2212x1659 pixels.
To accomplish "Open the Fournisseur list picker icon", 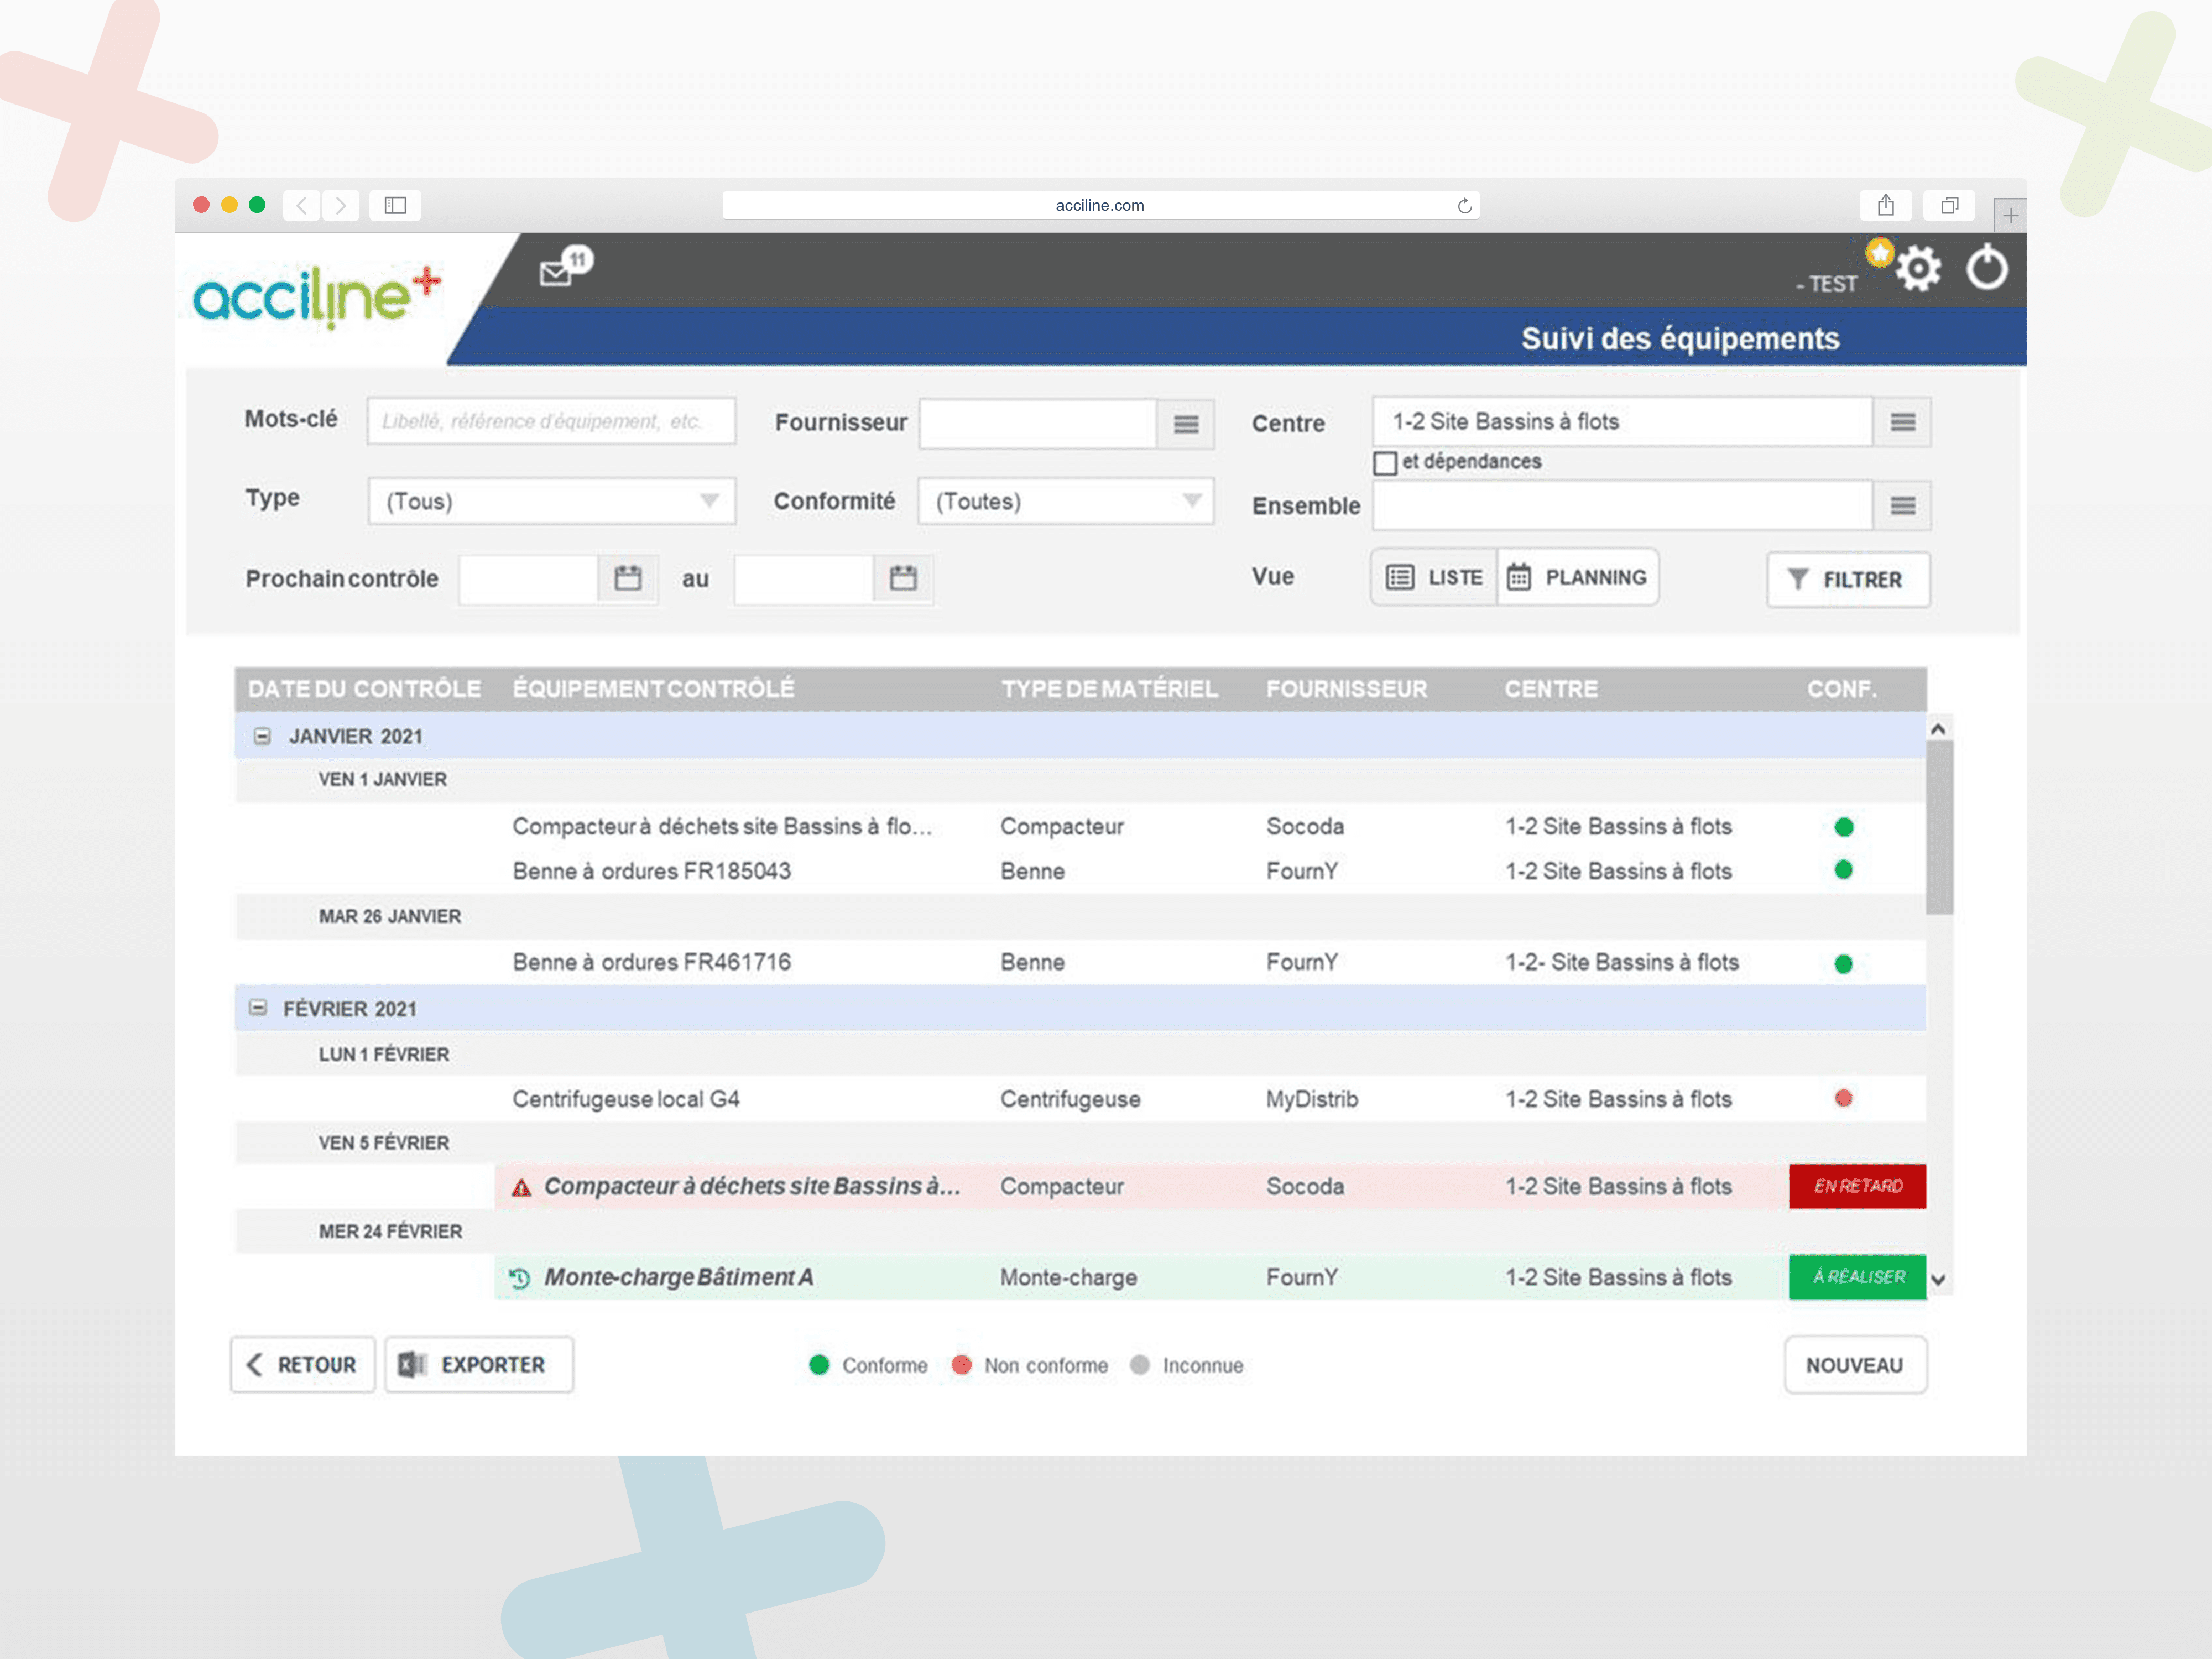I will pos(1186,424).
